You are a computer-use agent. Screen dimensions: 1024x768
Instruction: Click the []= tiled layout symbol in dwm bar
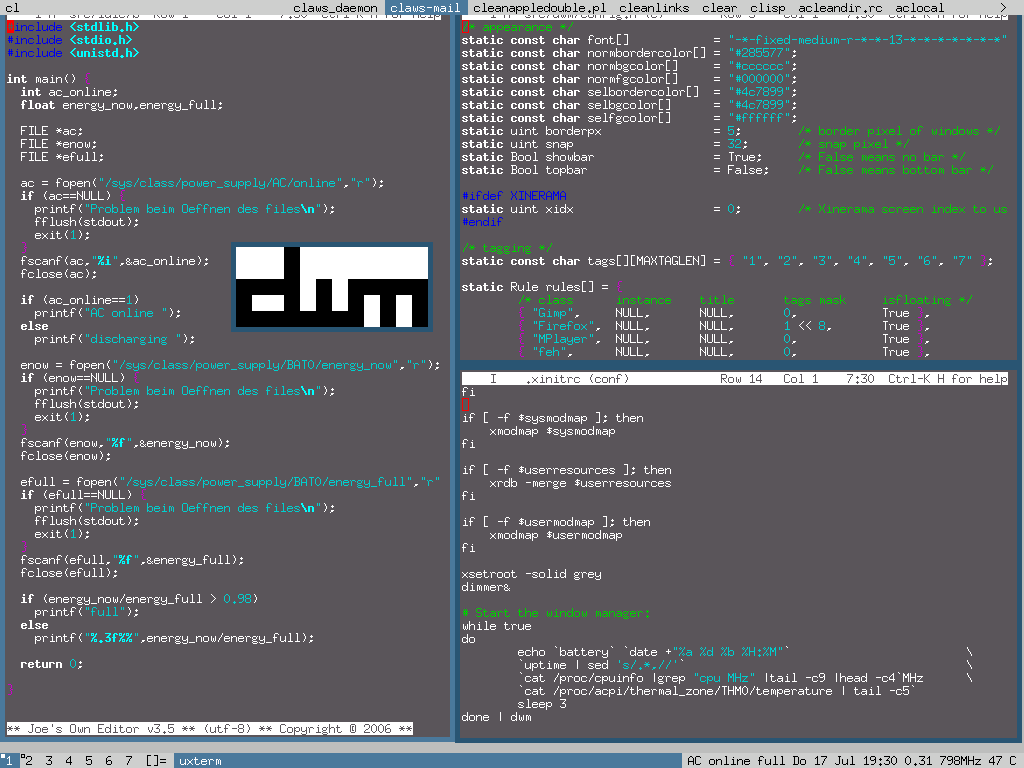(156, 759)
